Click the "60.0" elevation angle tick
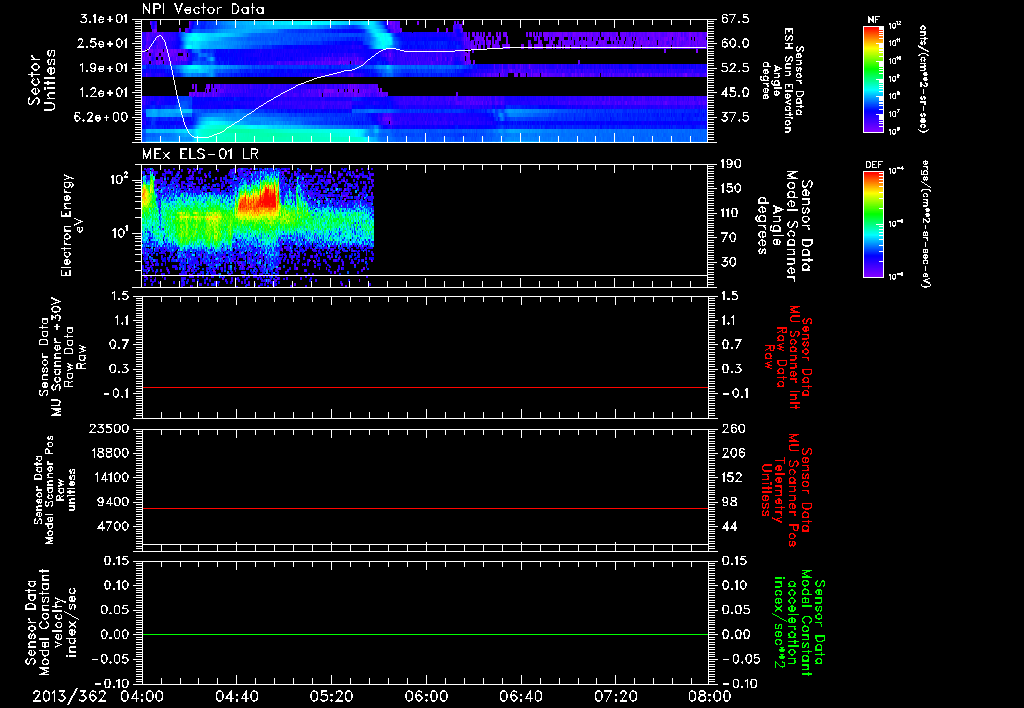 point(735,43)
